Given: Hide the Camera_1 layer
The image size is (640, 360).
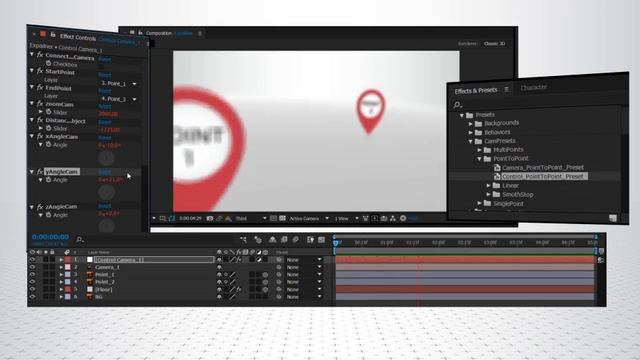Looking at the screenshot, I should pyautogui.click(x=32, y=267).
